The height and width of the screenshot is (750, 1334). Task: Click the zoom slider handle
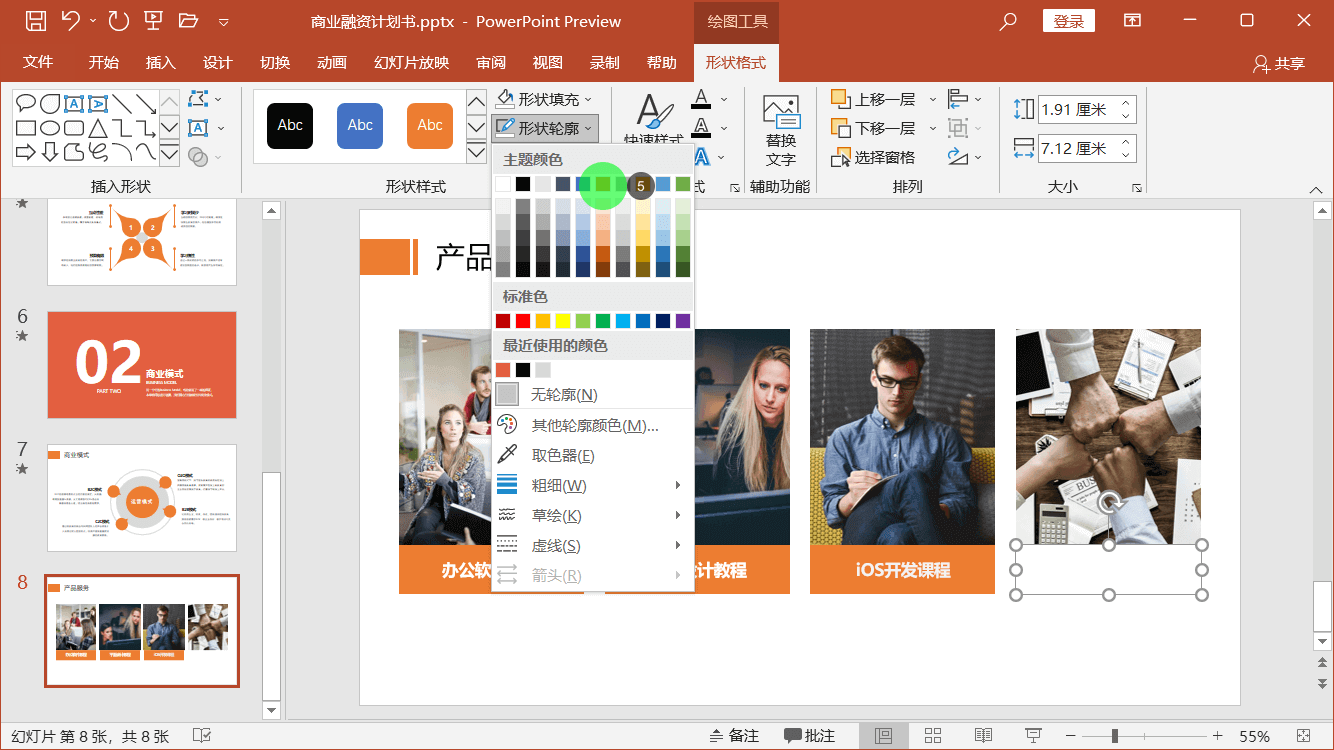tap(1115, 736)
